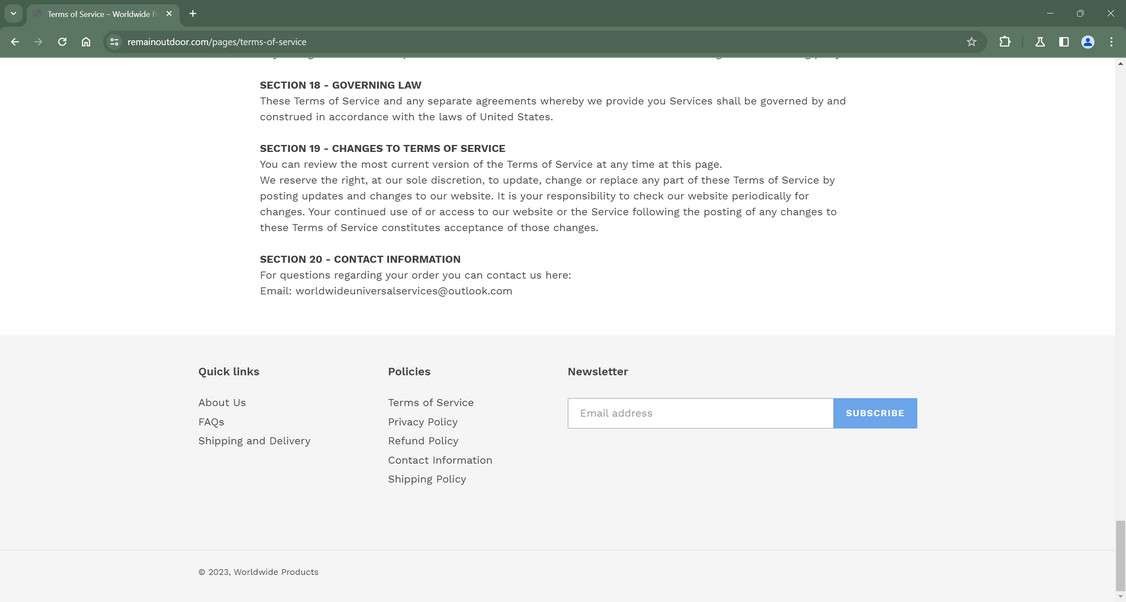Open a new browser tab with plus button
Viewport: 1126px width, 602px height.
(x=192, y=13)
